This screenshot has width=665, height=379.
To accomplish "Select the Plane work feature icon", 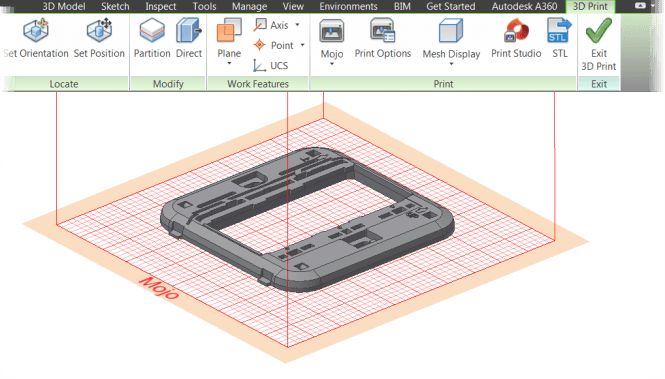I will coord(229,31).
